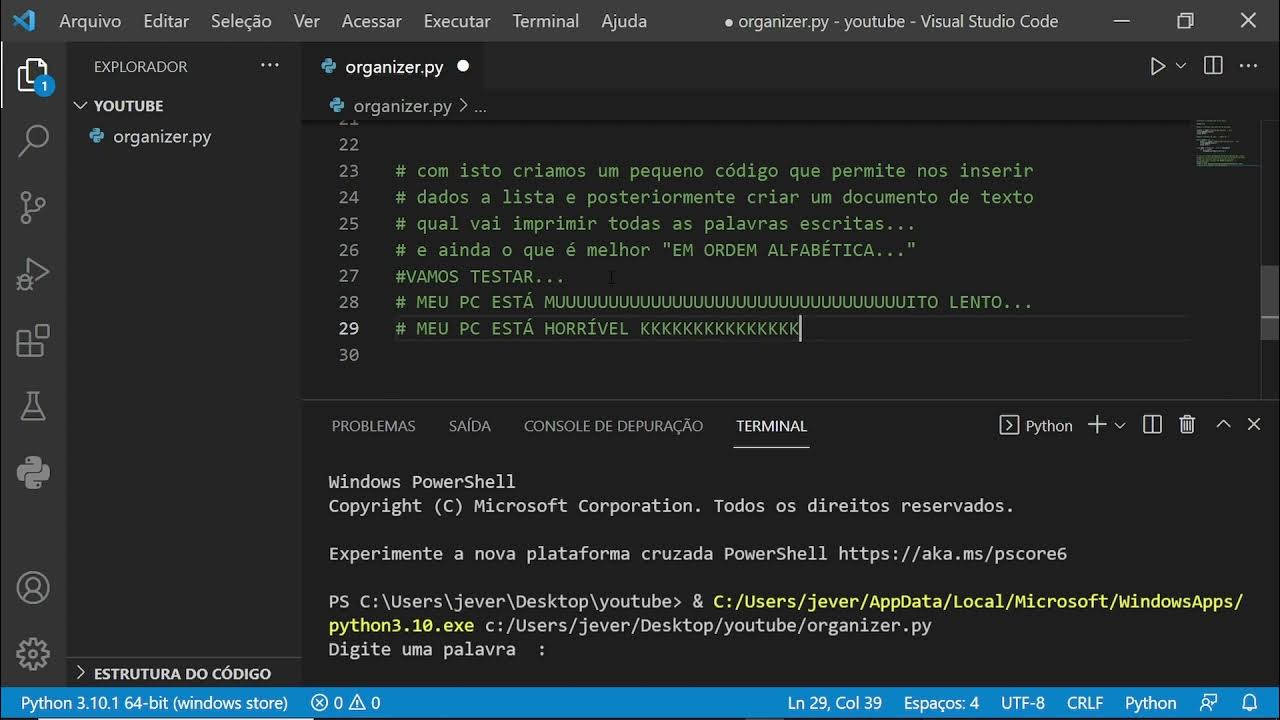Click the Python 3.10.1 interpreter selector
The image size is (1280, 720).
pyautogui.click(x=154, y=703)
